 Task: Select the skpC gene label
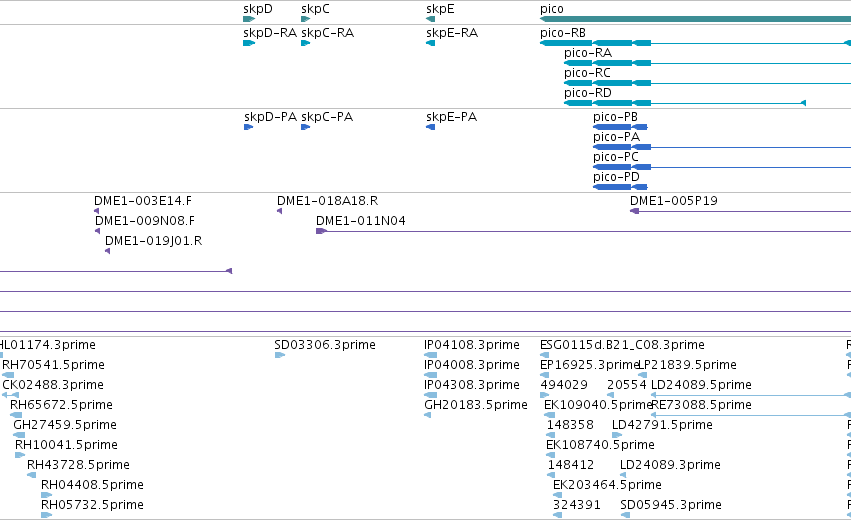click(x=315, y=9)
